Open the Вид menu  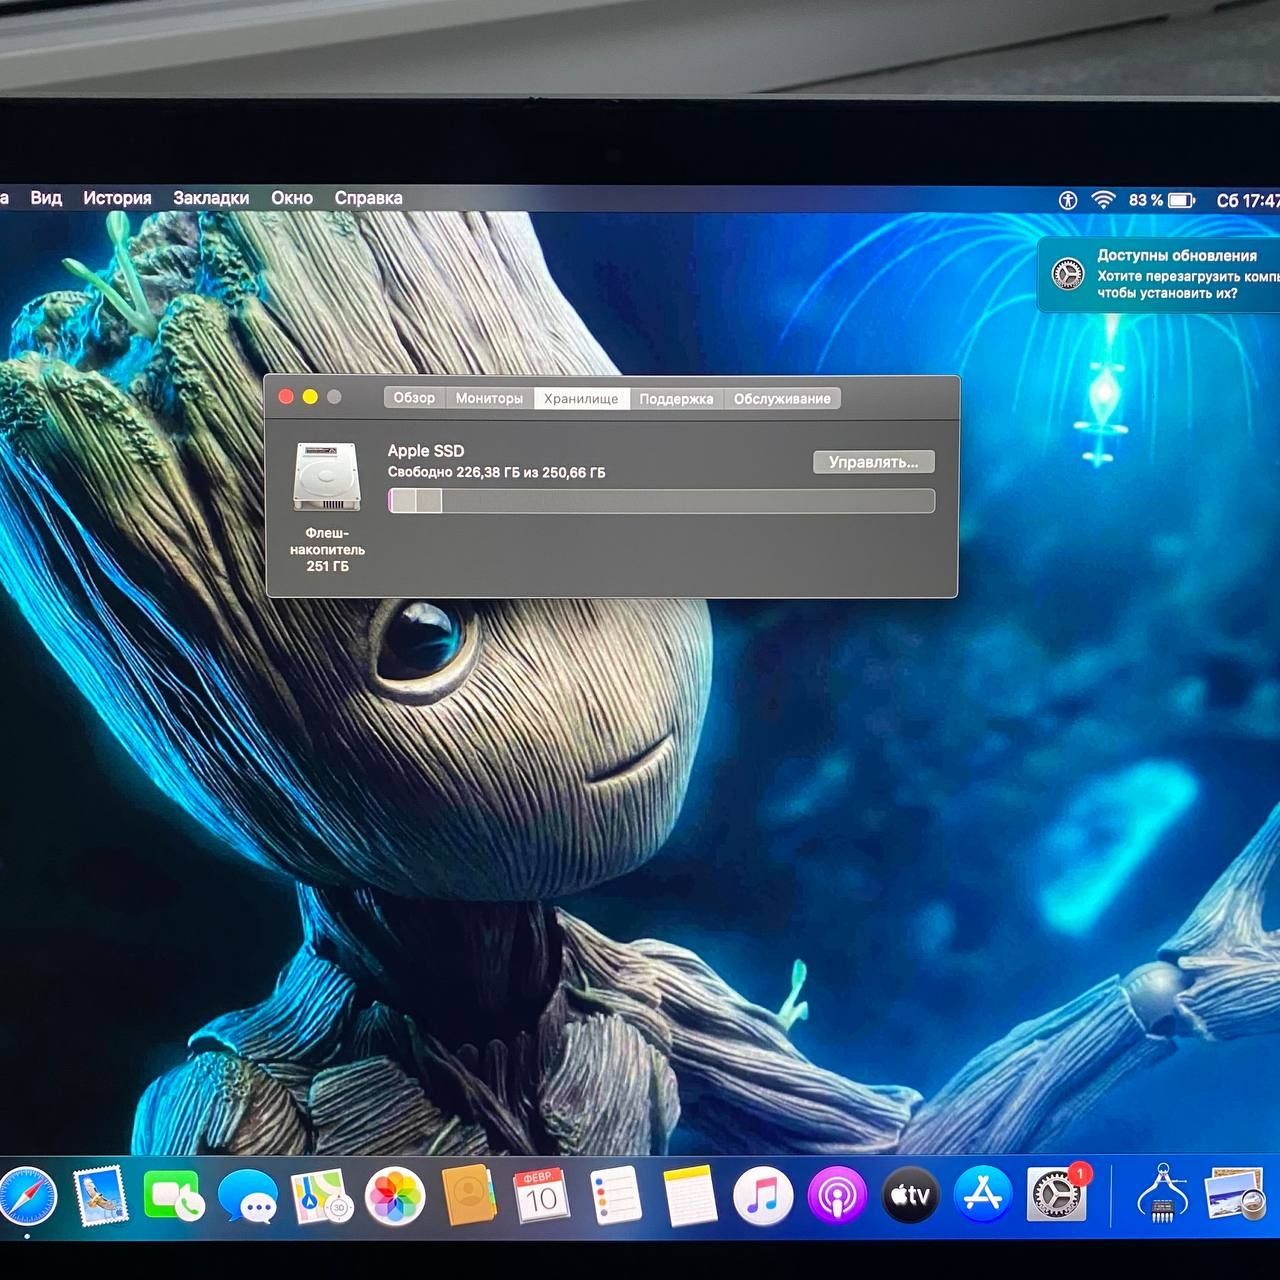pyautogui.click(x=46, y=198)
